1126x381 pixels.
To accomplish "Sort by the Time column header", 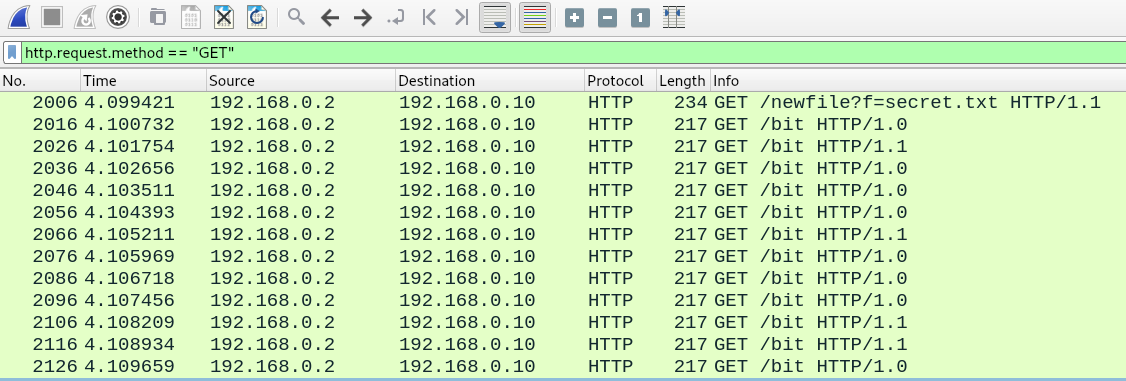I will pos(144,81).
